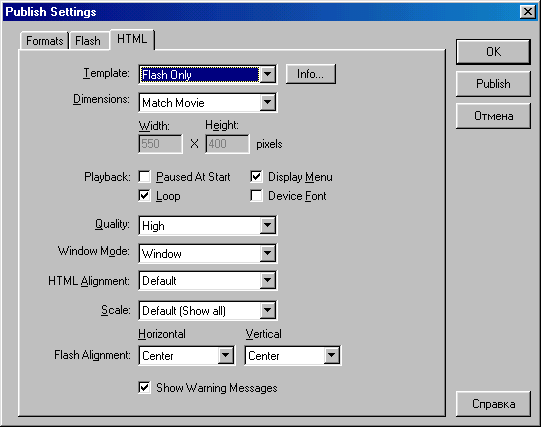541x427 pixels.
Task: Expand the Scale Default (Show all) dropdown
Action: (207, 310)
